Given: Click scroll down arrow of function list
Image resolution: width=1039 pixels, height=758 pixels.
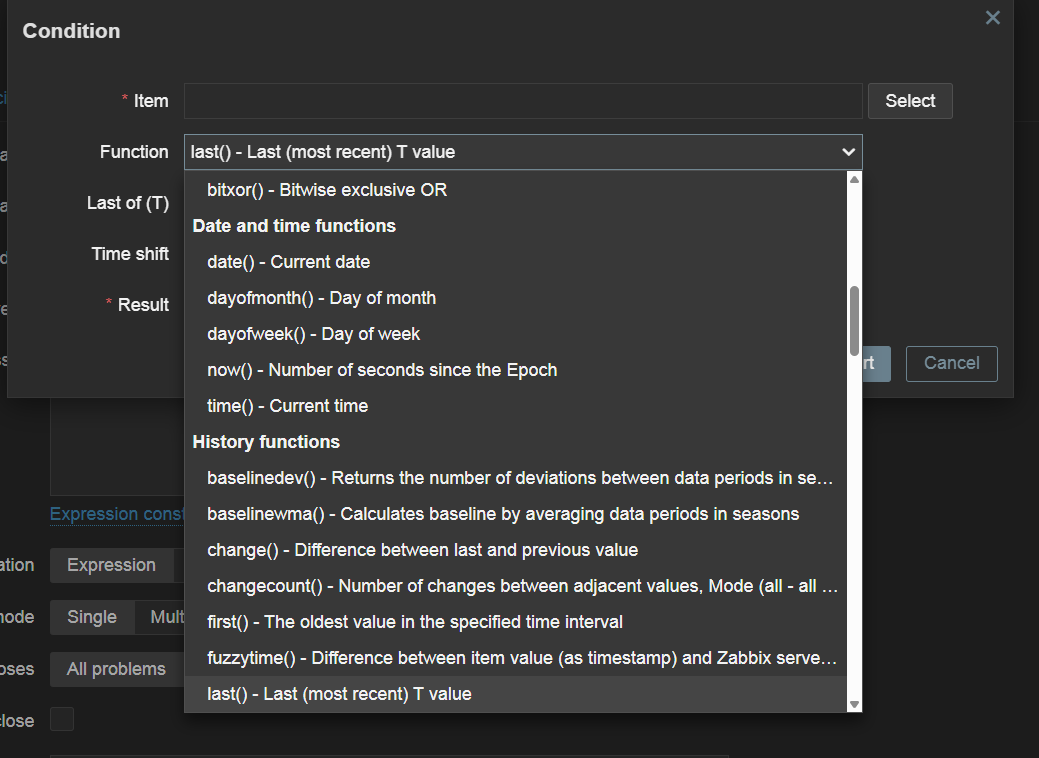Looking at the screenshot, I should click(x=855, y=705).
